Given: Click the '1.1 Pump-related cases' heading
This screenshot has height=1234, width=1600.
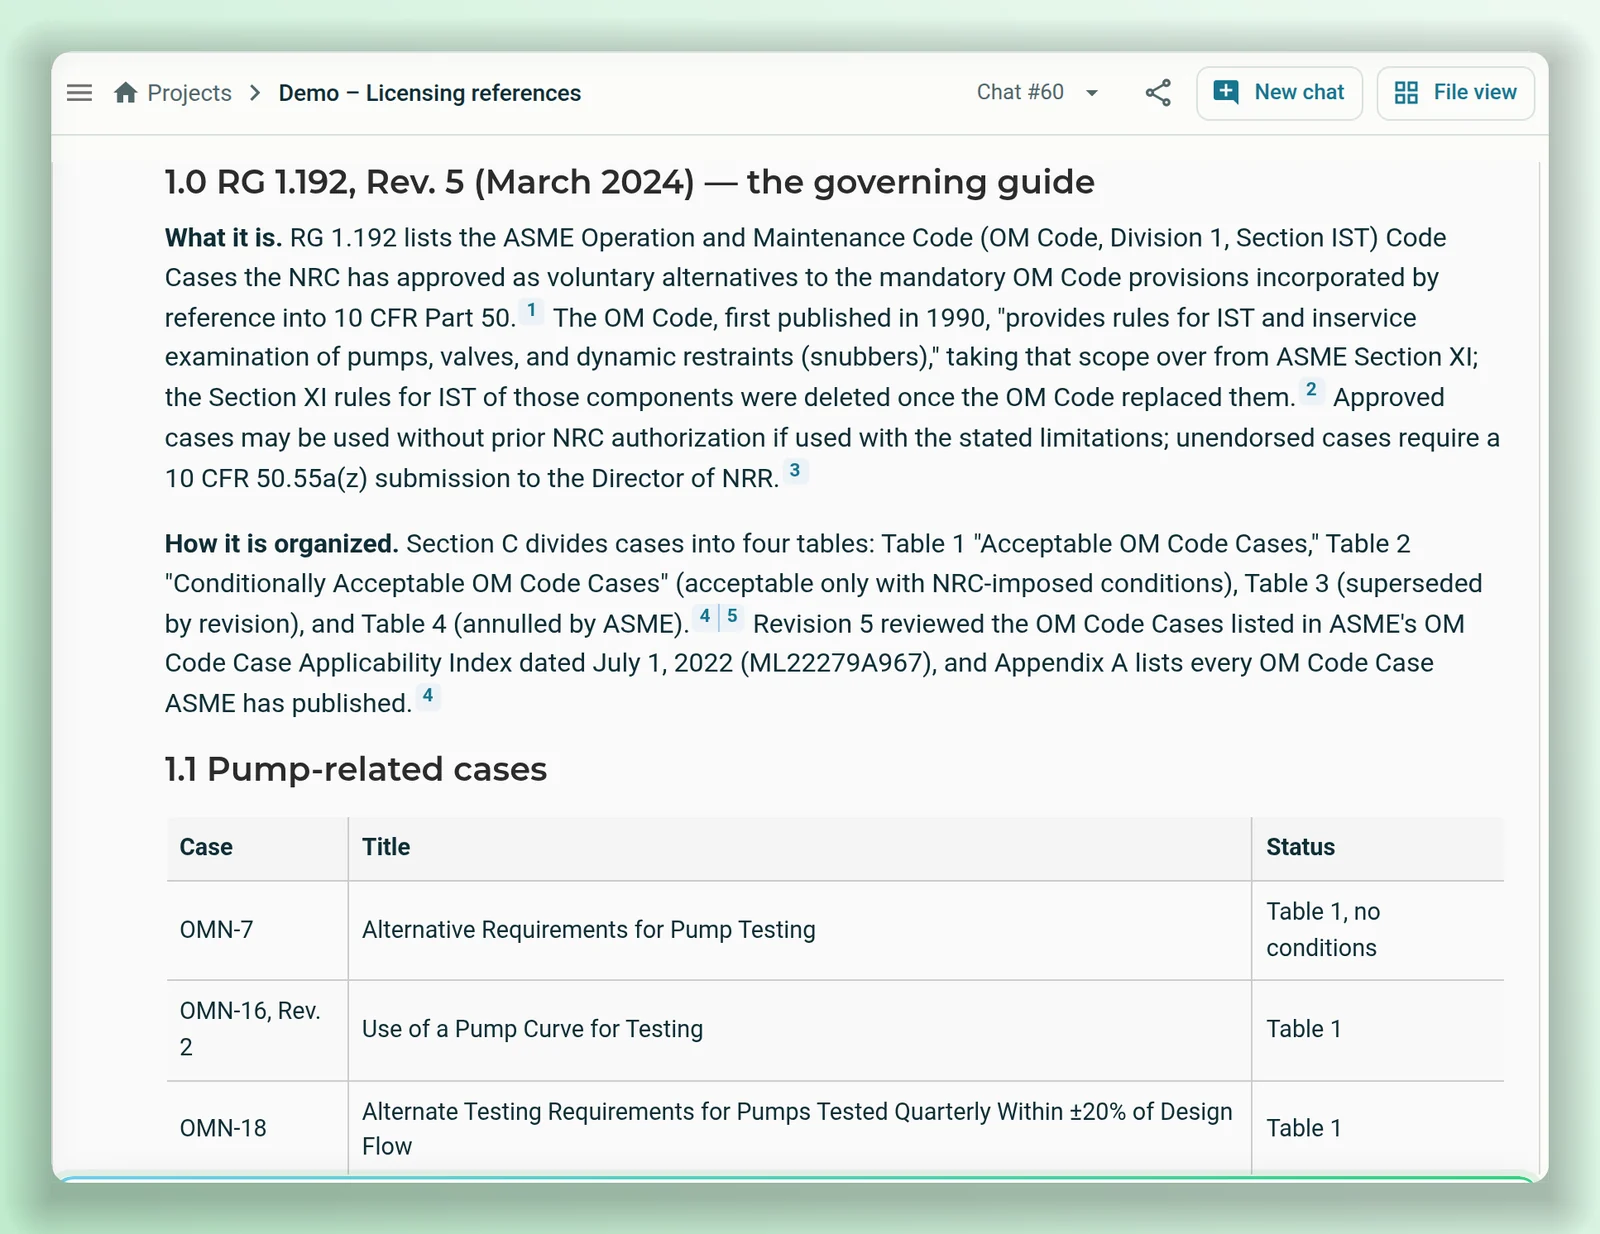Looking at the screenshot, I should point(356,769).
